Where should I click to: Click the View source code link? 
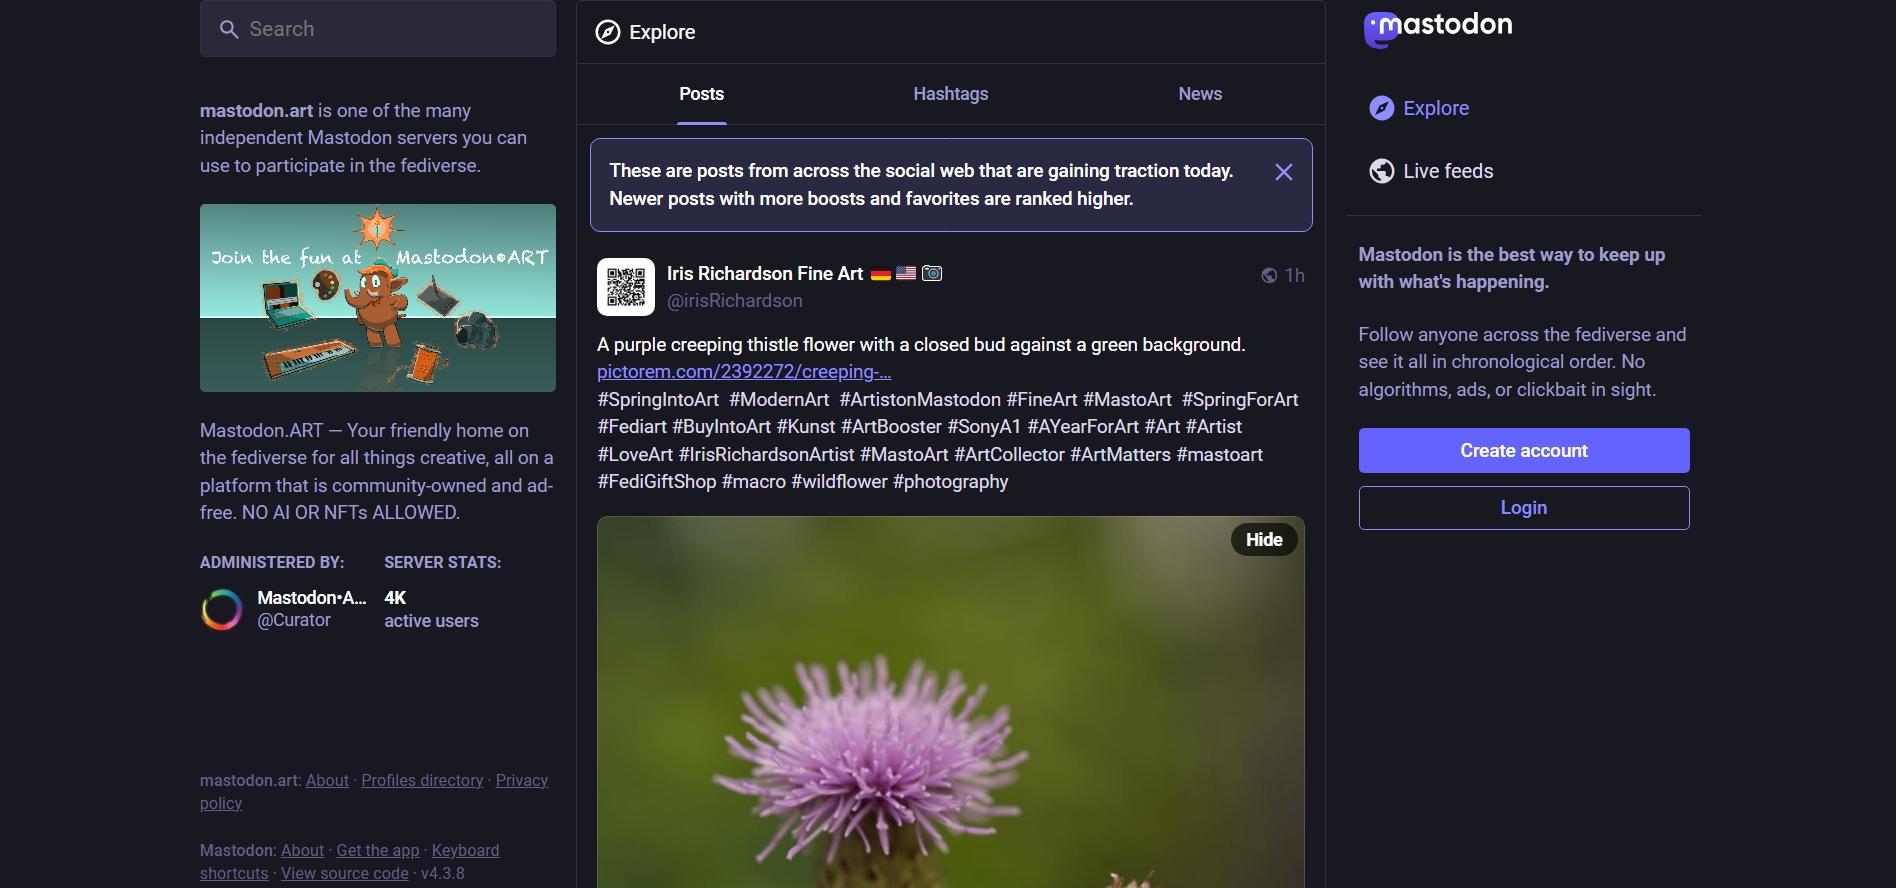(344, 874)
